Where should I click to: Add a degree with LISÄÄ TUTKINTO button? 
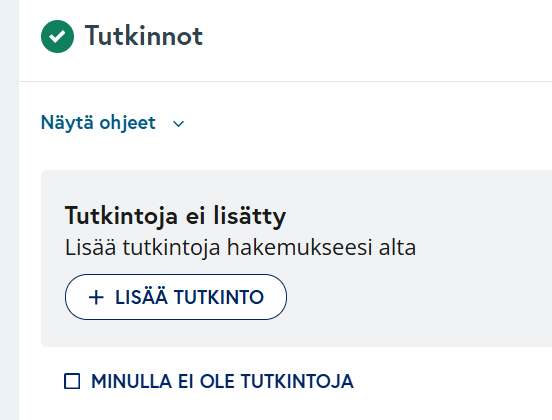pyautogui.click(x=176, y=297)
